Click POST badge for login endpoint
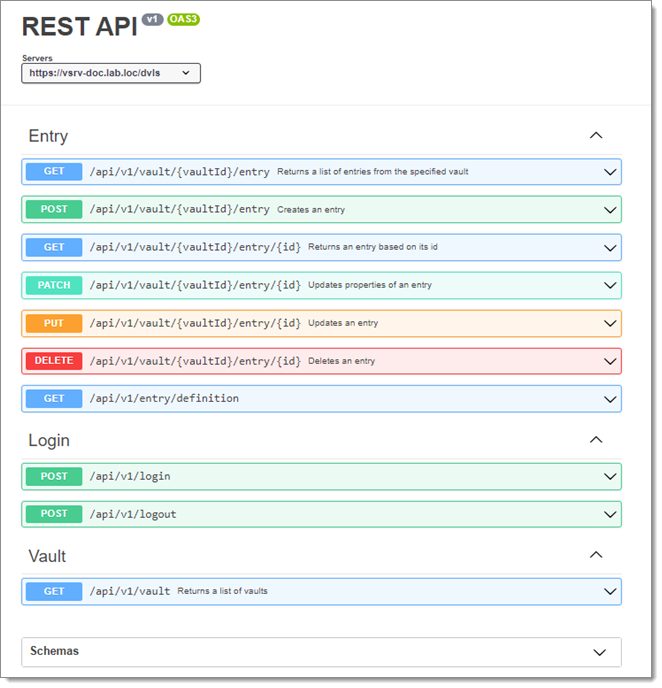Viewport: 662px width, 688px height. point(54,477)
